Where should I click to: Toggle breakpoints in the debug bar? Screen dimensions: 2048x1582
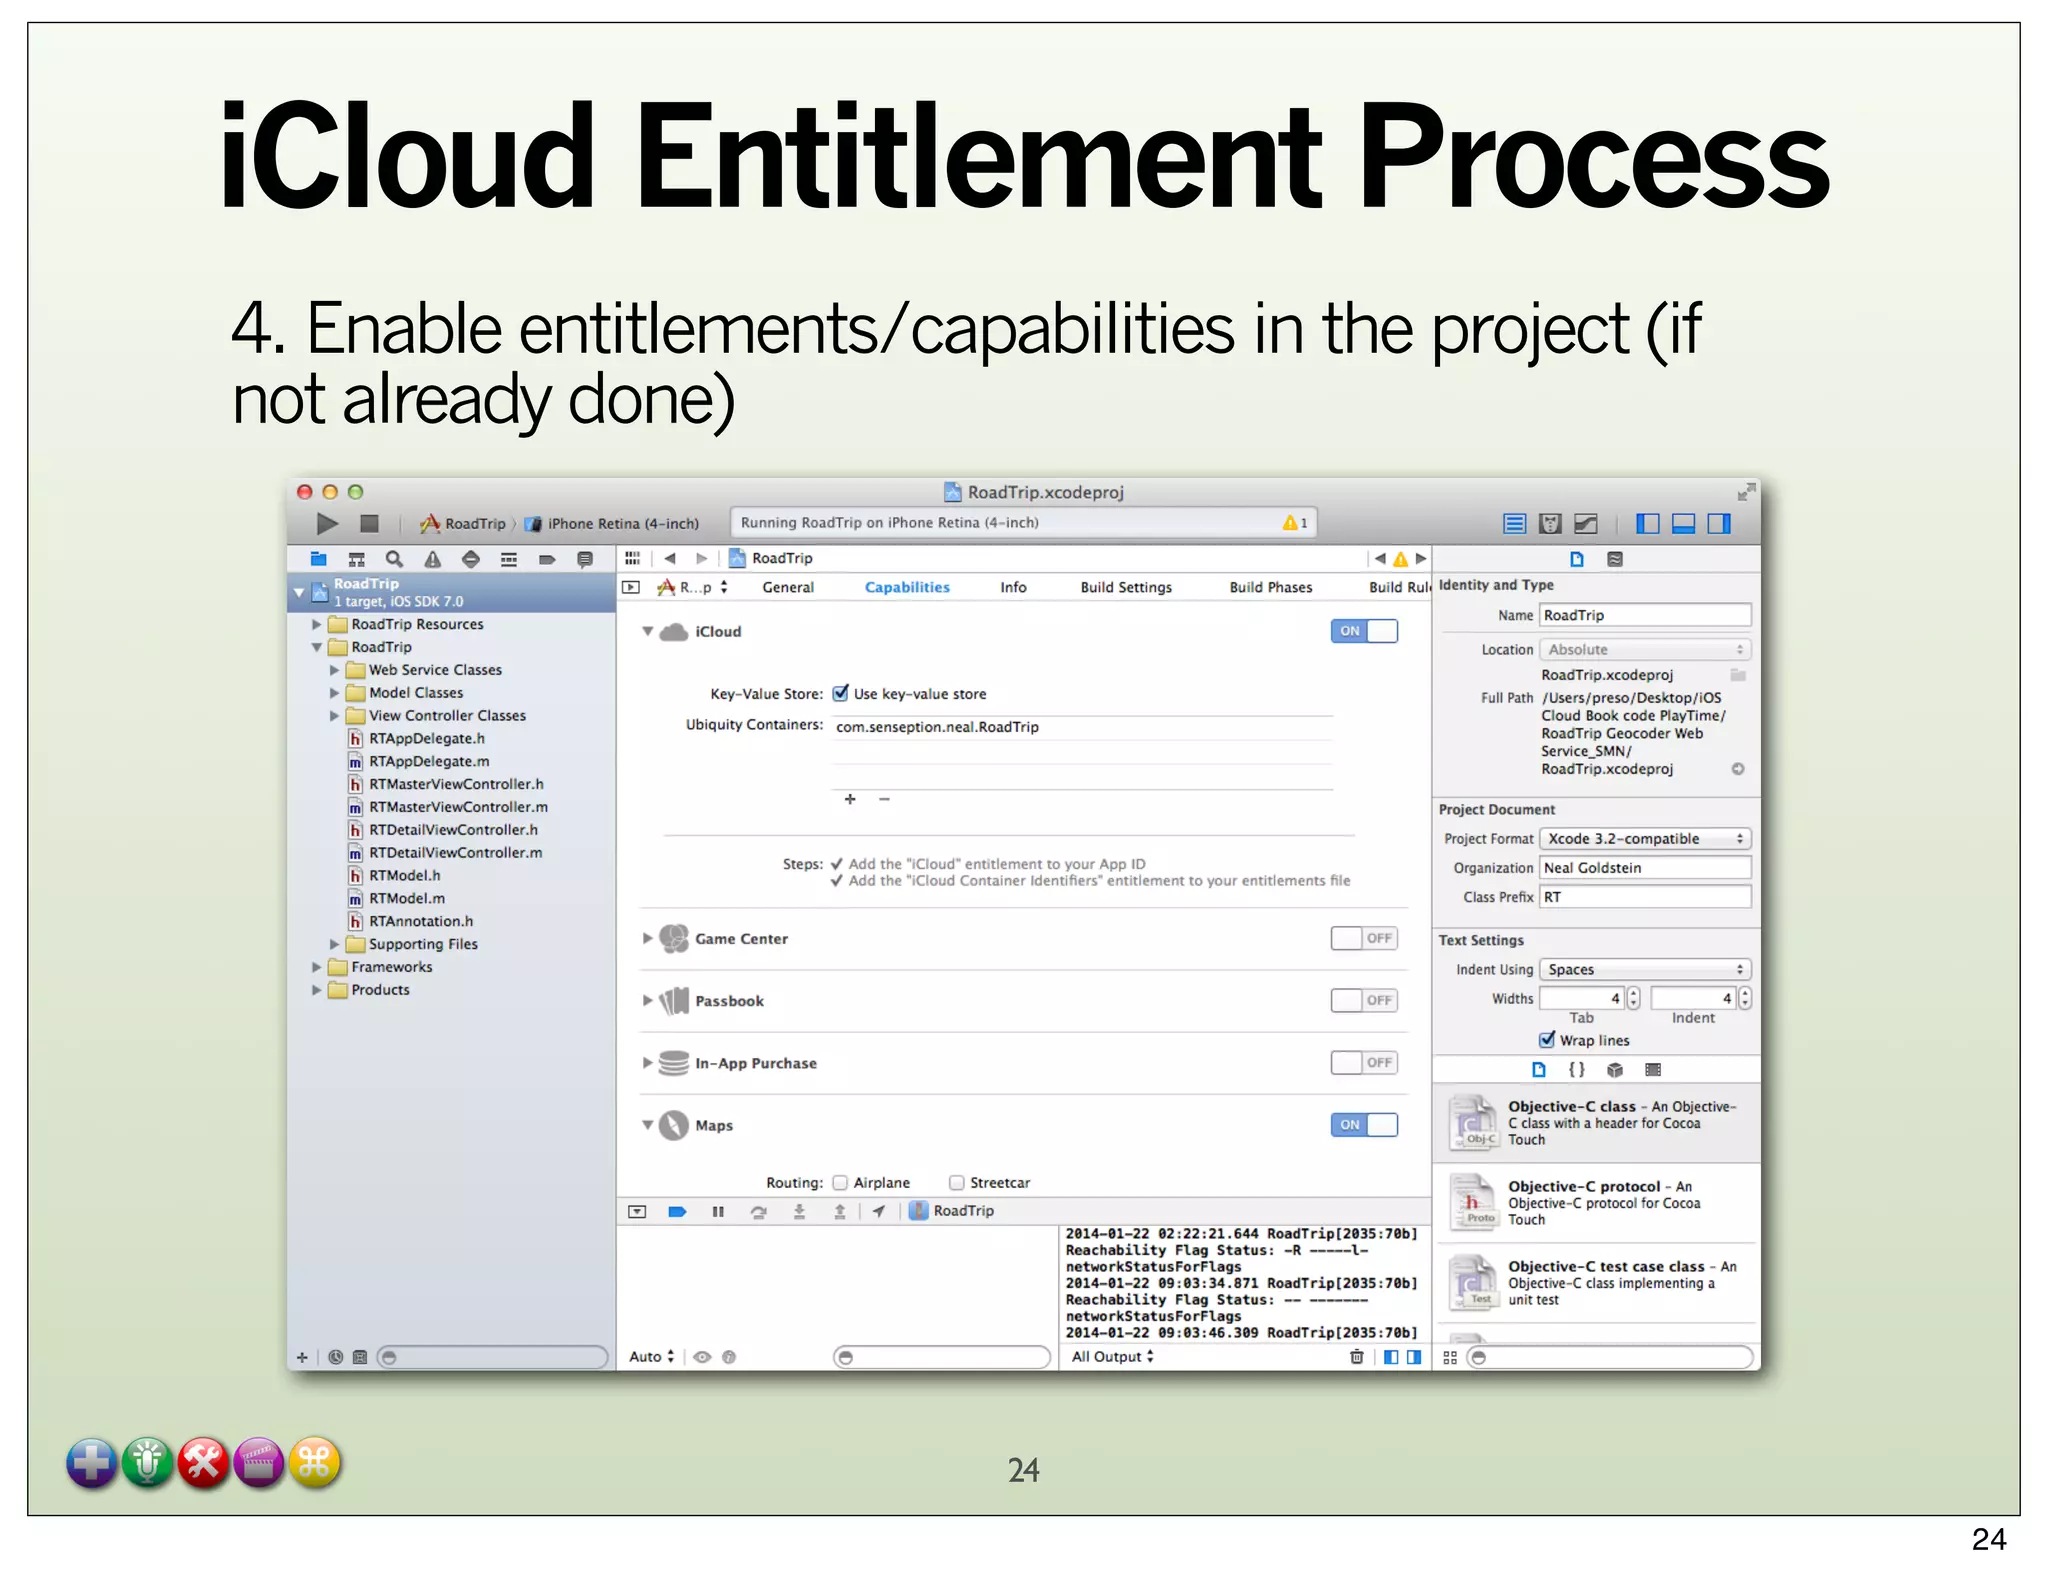coord(677,1211)
